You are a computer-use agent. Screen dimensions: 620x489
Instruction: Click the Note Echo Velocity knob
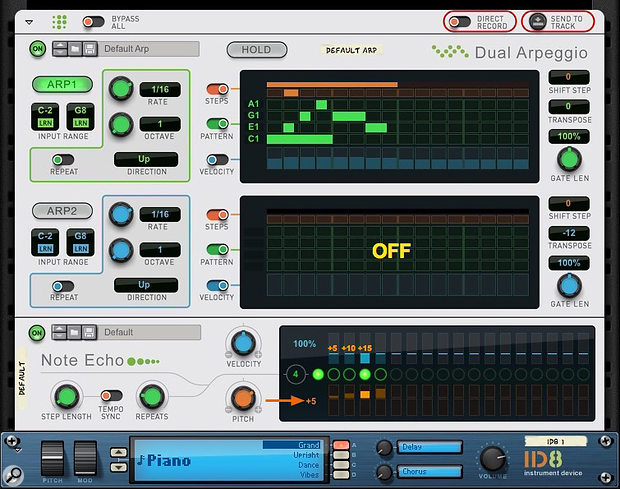point(243,343)
